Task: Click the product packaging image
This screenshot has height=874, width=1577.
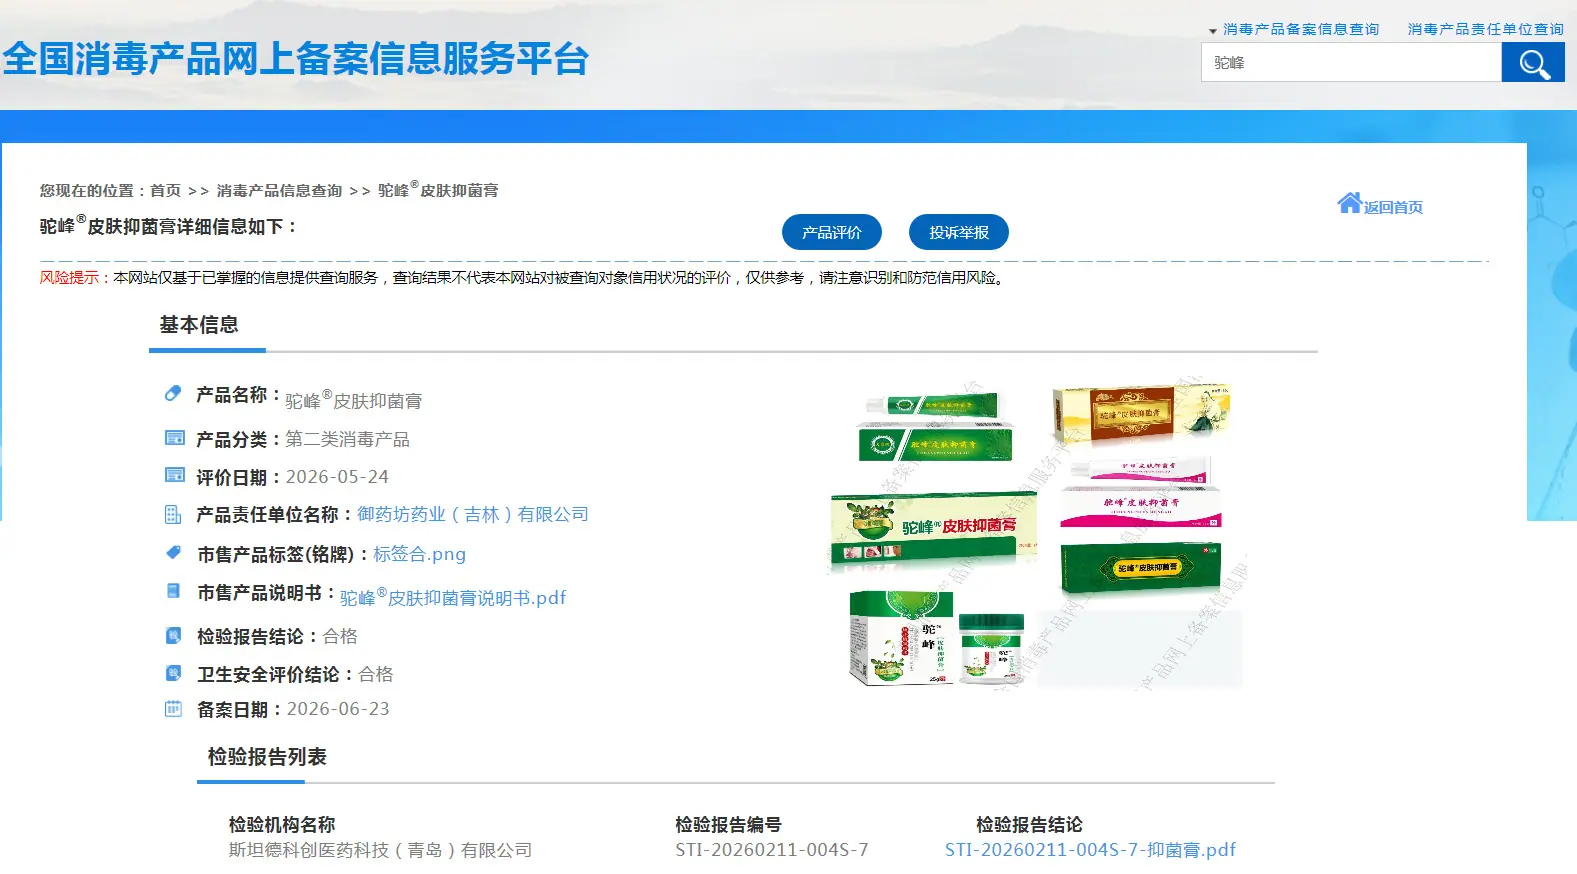Action: [1036, 534]
